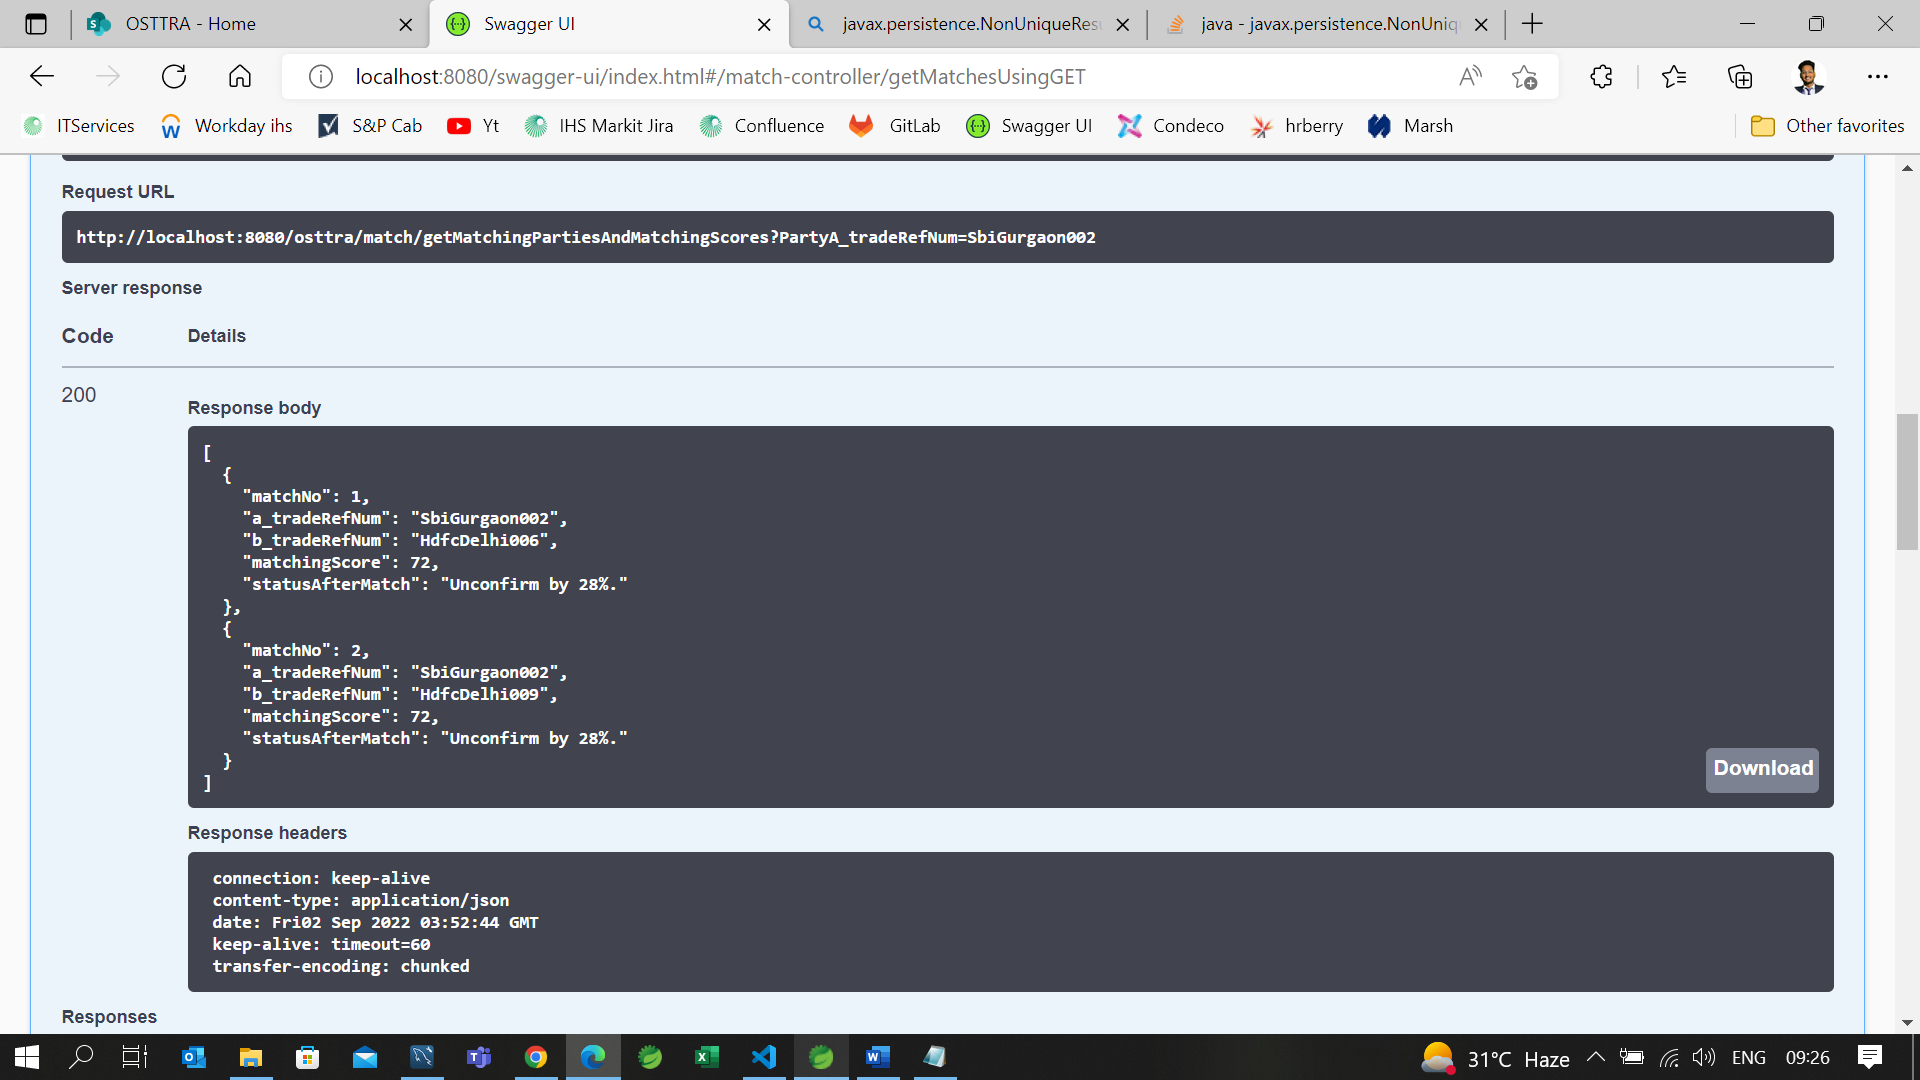Click the browser Back arrow
The image size is (1920, 1080).
(x=42, y=76)
